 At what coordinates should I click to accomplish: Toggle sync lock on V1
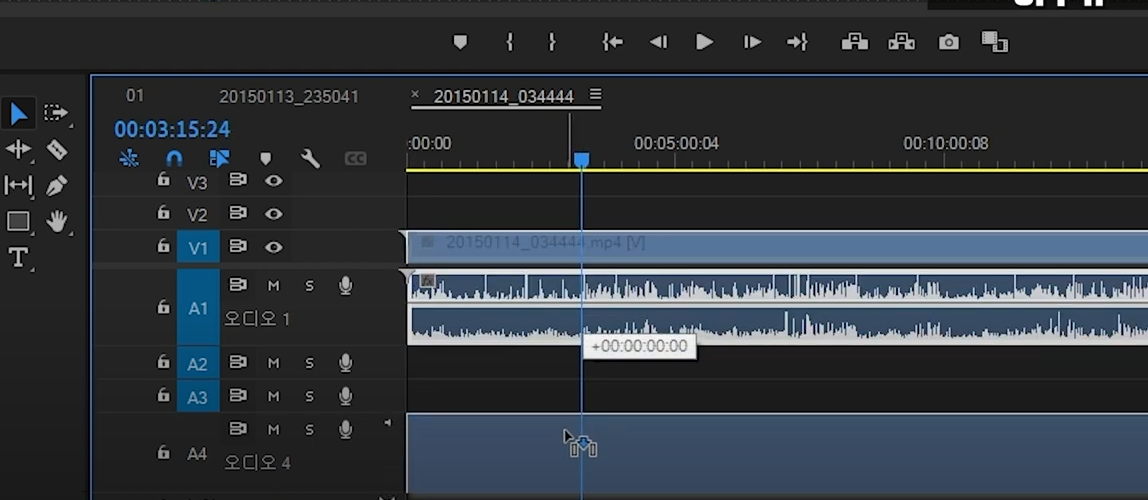pos(238,247)
